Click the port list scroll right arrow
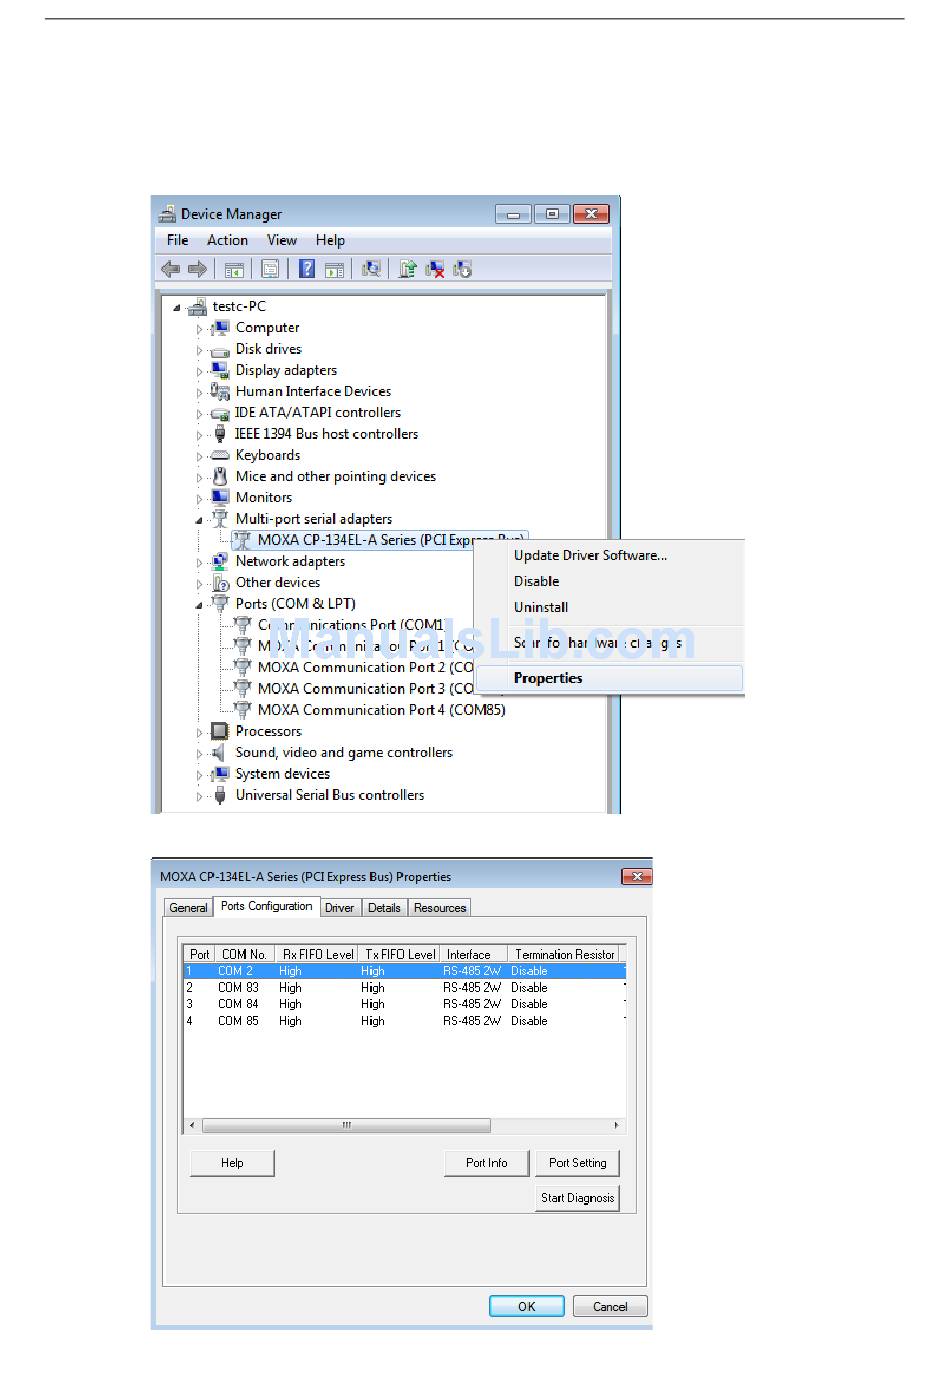950x1387 pixels. pos(616,1125)
